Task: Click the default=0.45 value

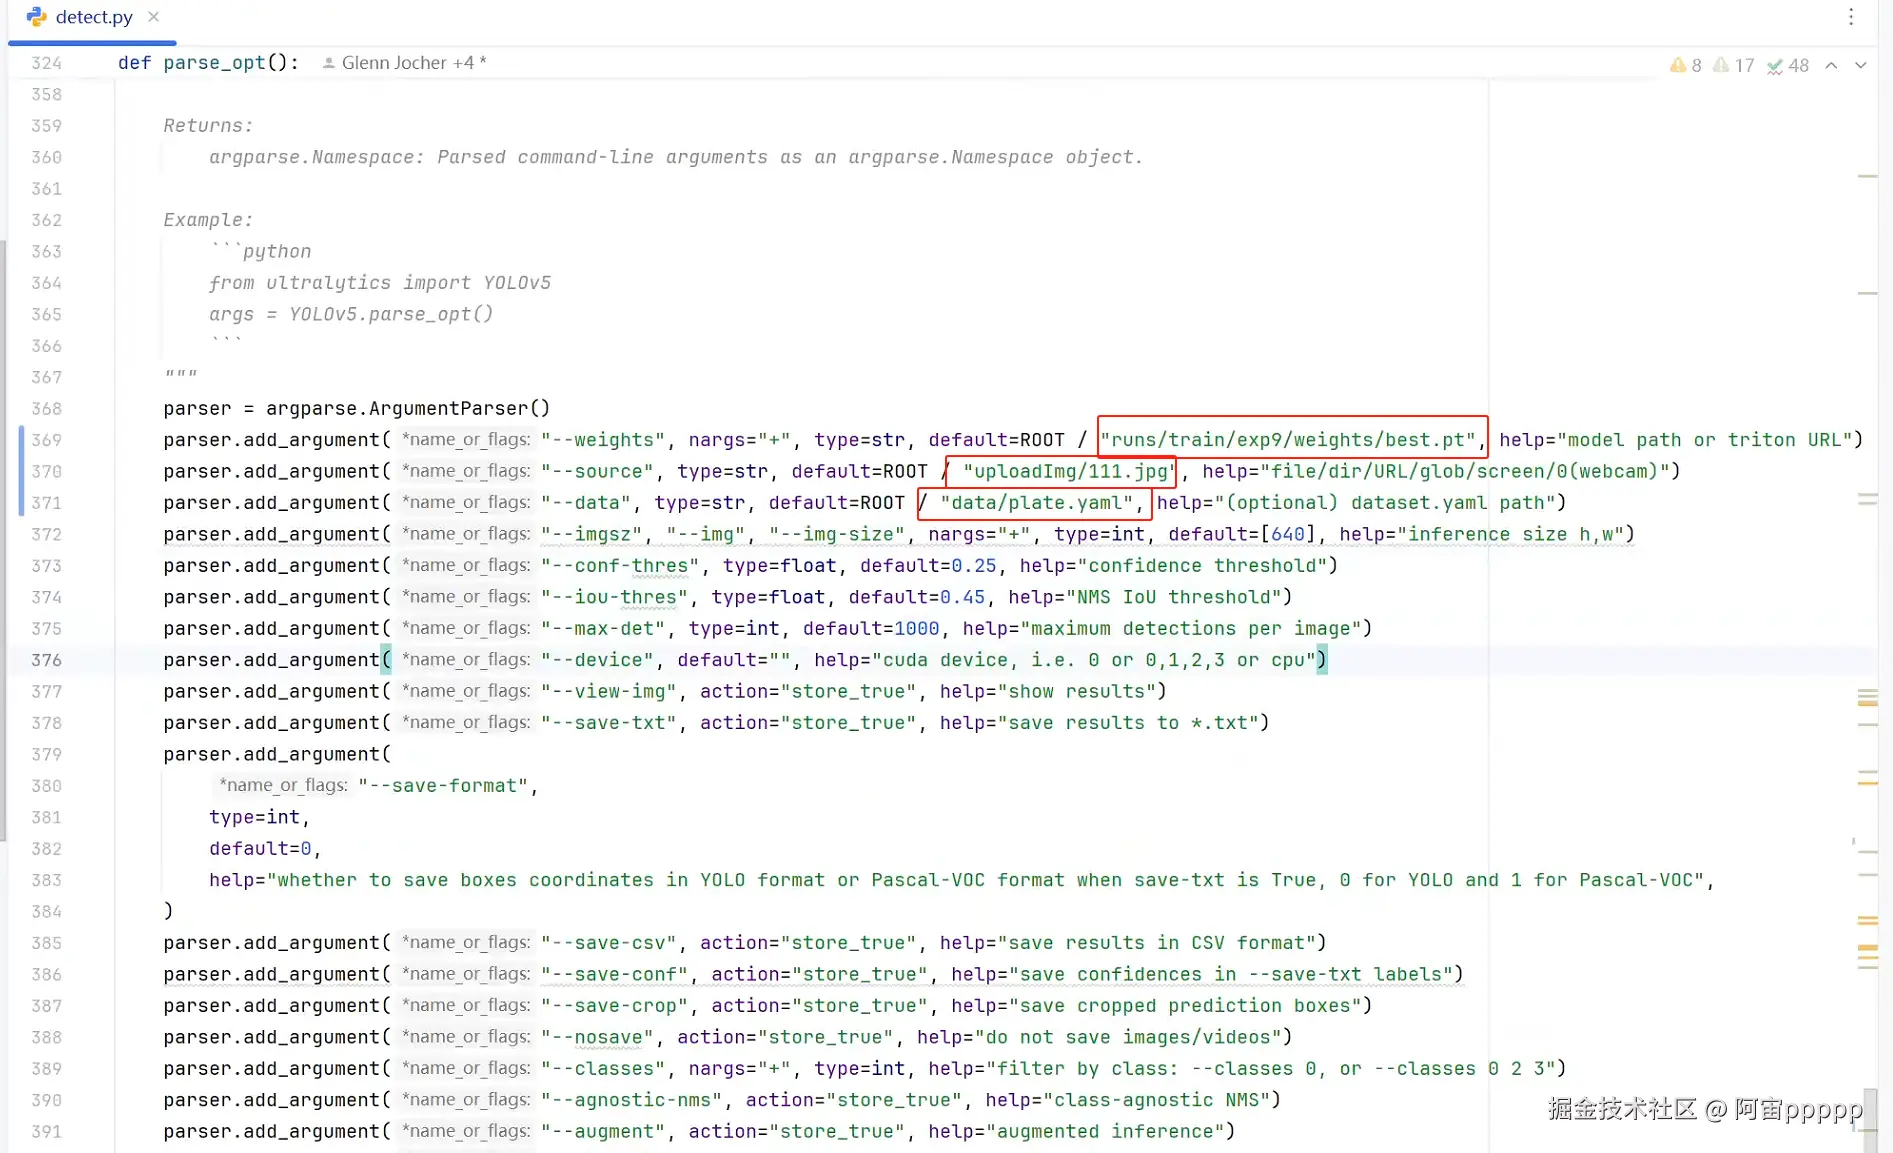Action: [917, 597]
